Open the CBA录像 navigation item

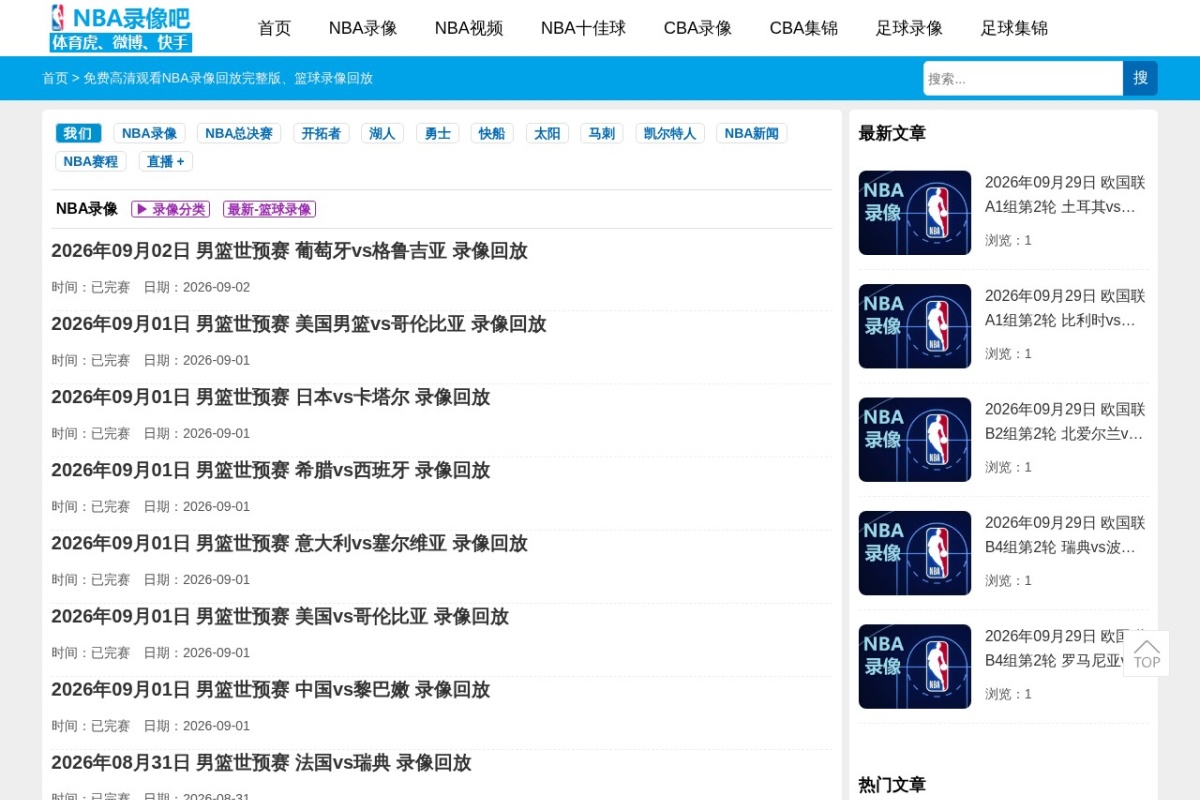click(x=698, y=28)
